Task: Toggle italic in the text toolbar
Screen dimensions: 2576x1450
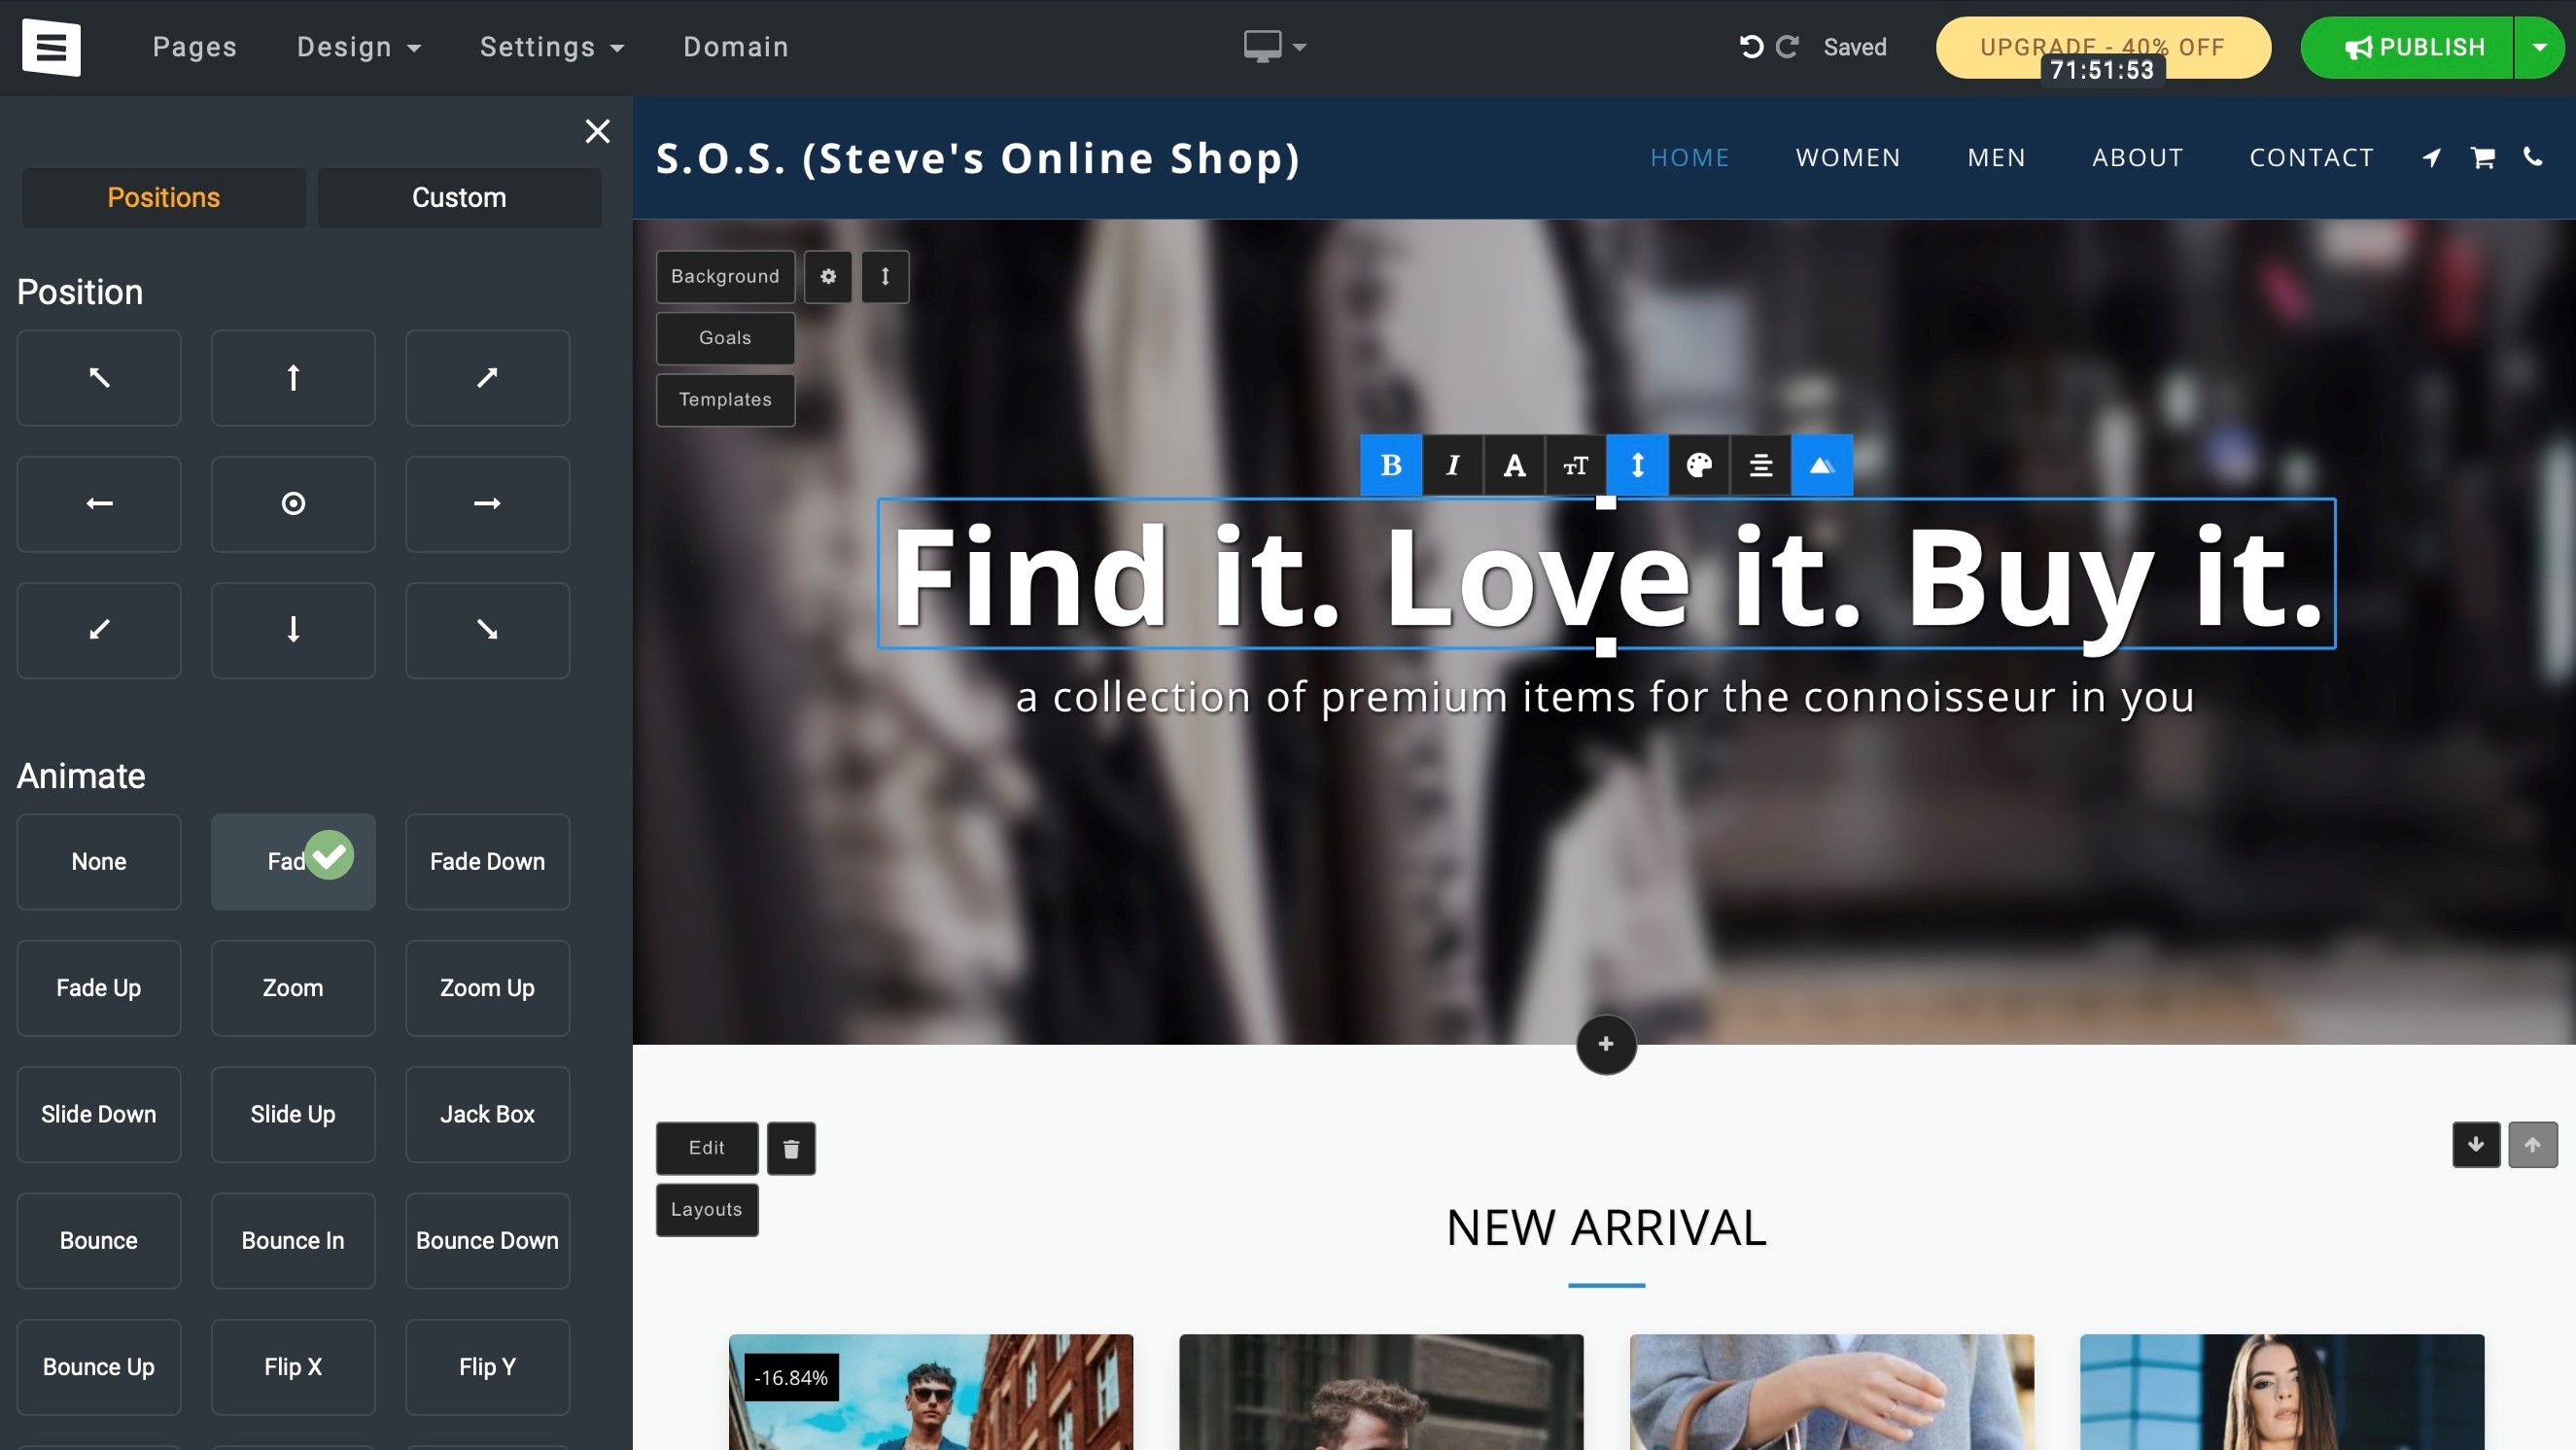Action: 1452,465
